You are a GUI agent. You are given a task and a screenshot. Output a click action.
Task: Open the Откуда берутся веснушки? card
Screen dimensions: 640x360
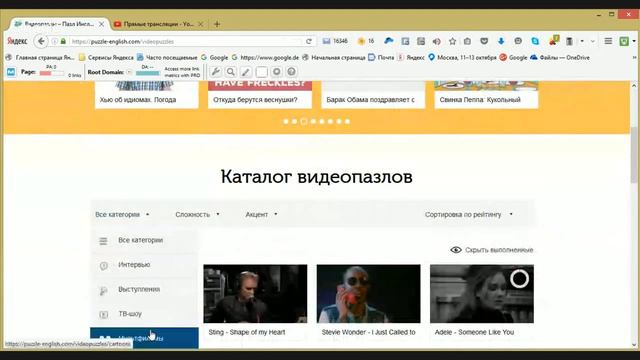coord(260,95)
